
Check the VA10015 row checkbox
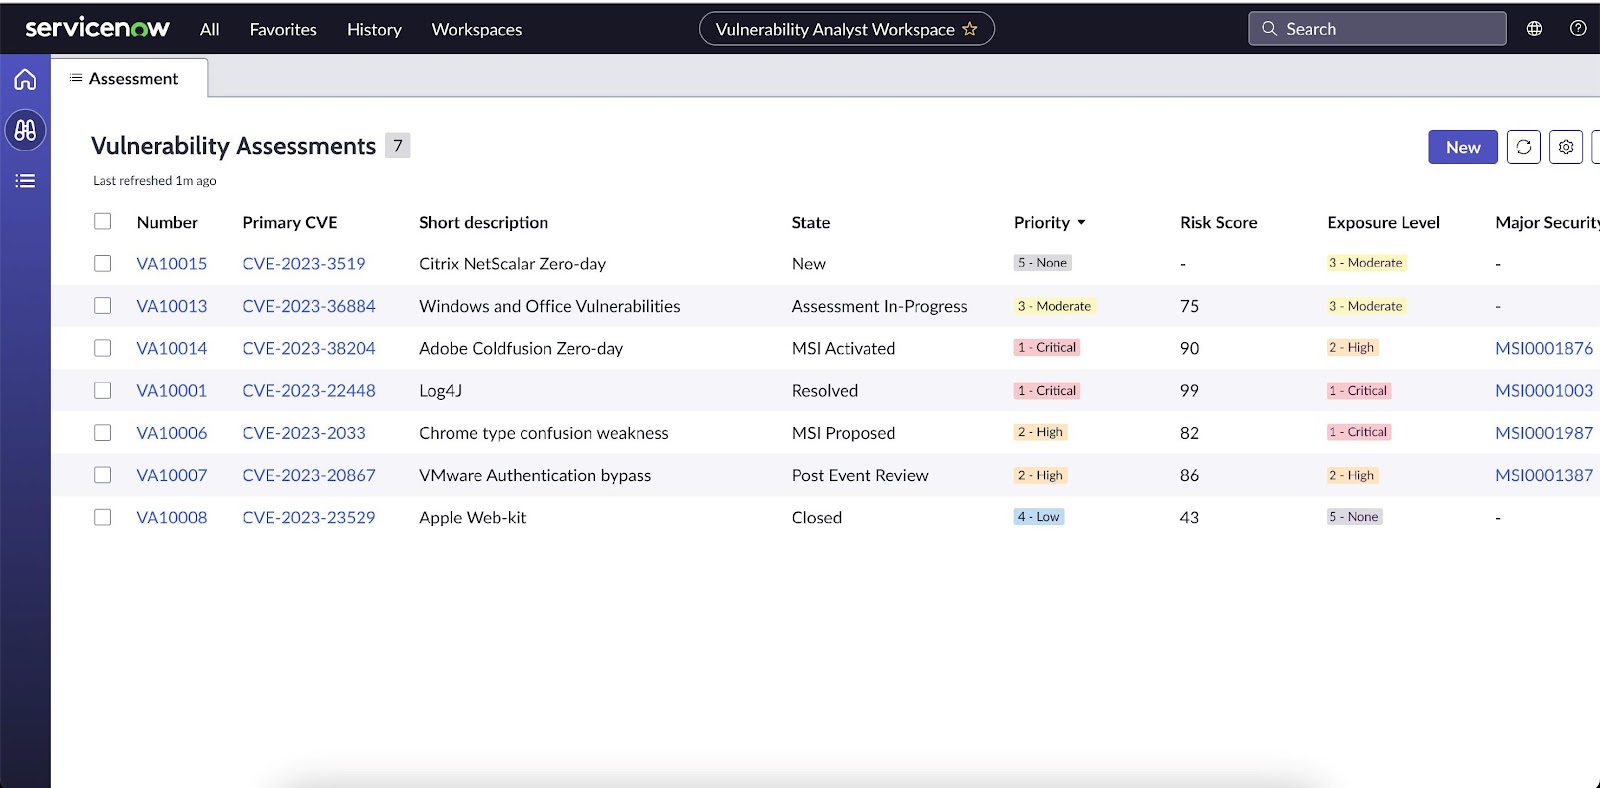coord(103,263)
